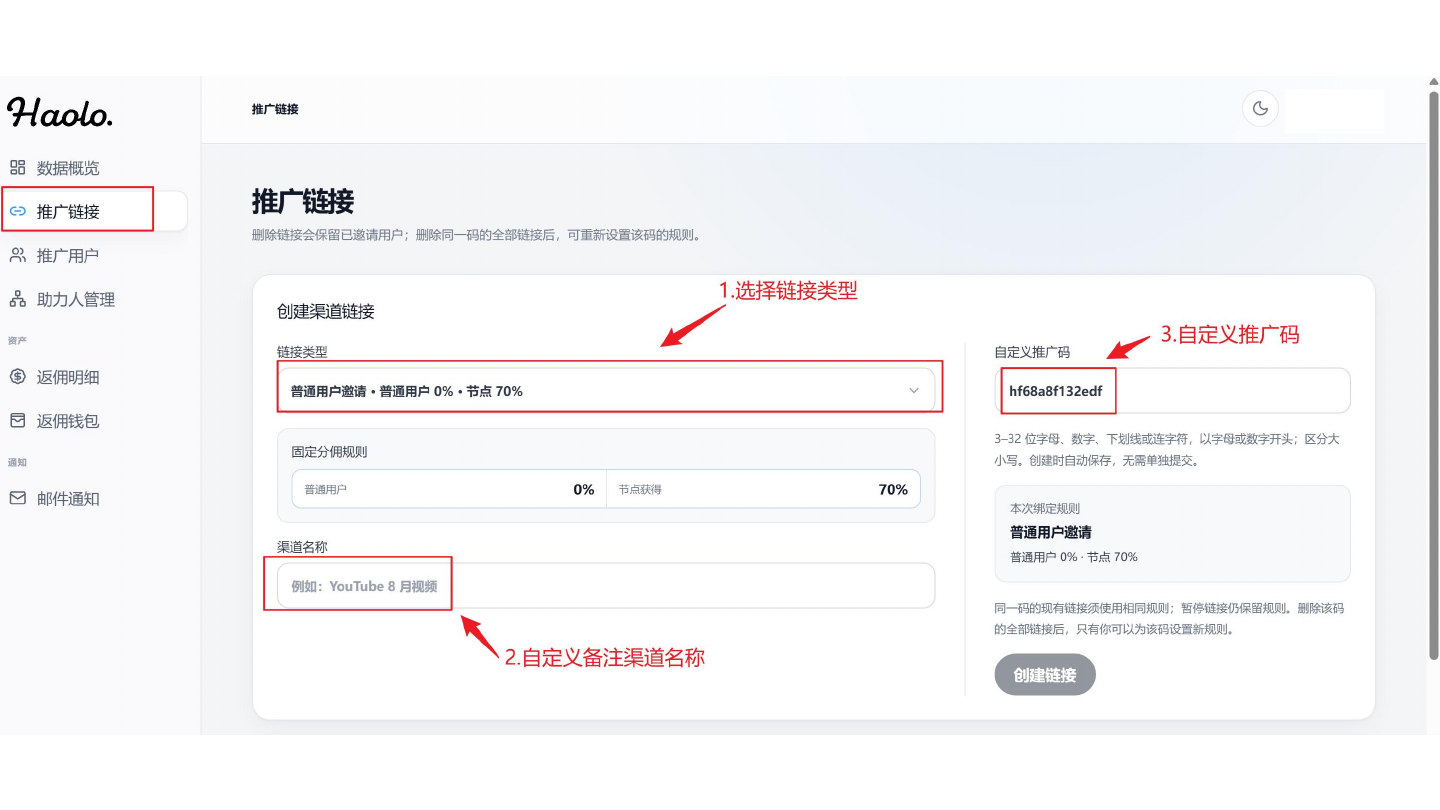Click the 普通用户 0% rule cell

pyautogui.click(x=449, y=489)
